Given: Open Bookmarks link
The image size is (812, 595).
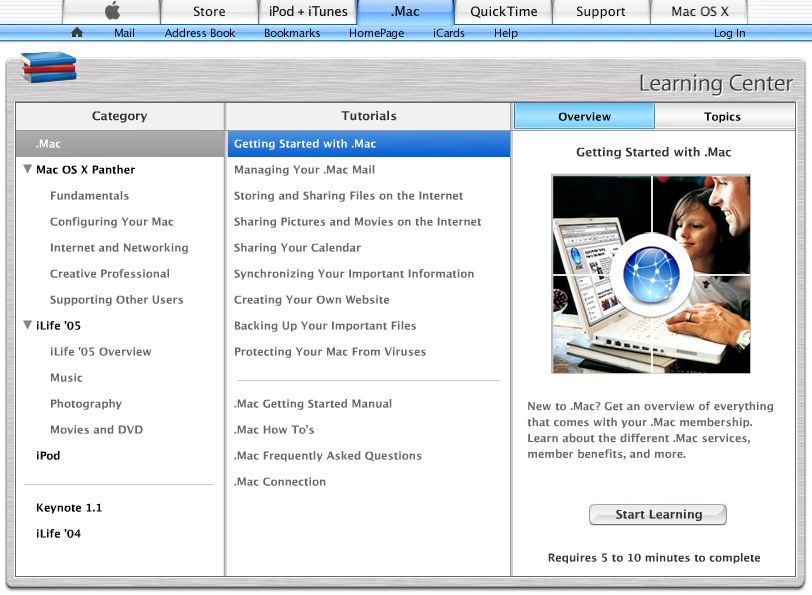Looking at the screenshot, I should coord(292,33).
